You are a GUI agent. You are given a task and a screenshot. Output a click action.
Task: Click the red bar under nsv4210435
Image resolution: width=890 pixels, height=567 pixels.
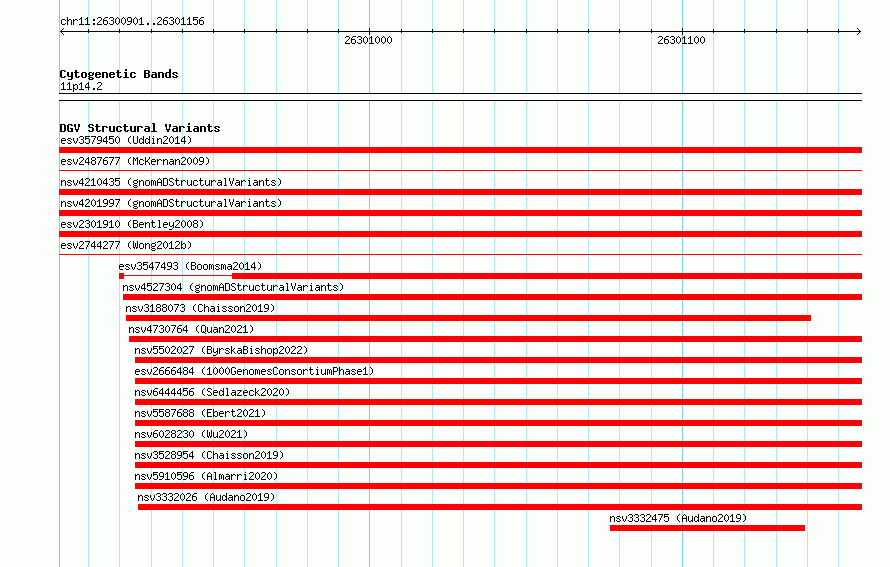461,192
